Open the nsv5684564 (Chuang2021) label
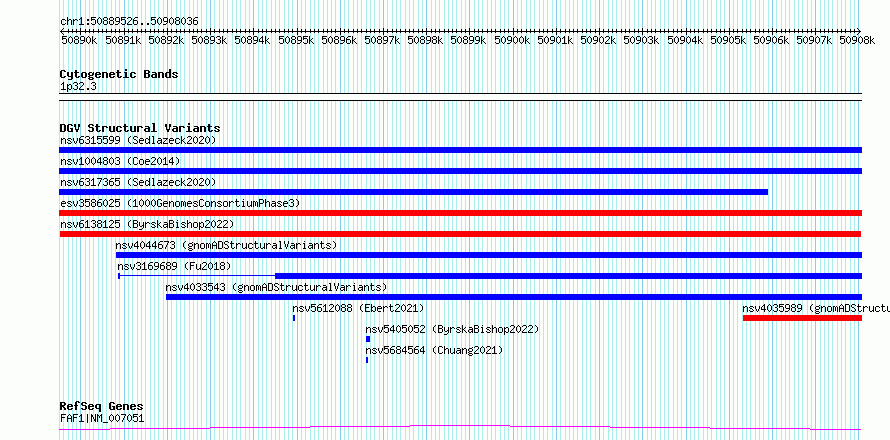Image resolution: width=890 pixels, height=440 pixels. click(434, 350)
